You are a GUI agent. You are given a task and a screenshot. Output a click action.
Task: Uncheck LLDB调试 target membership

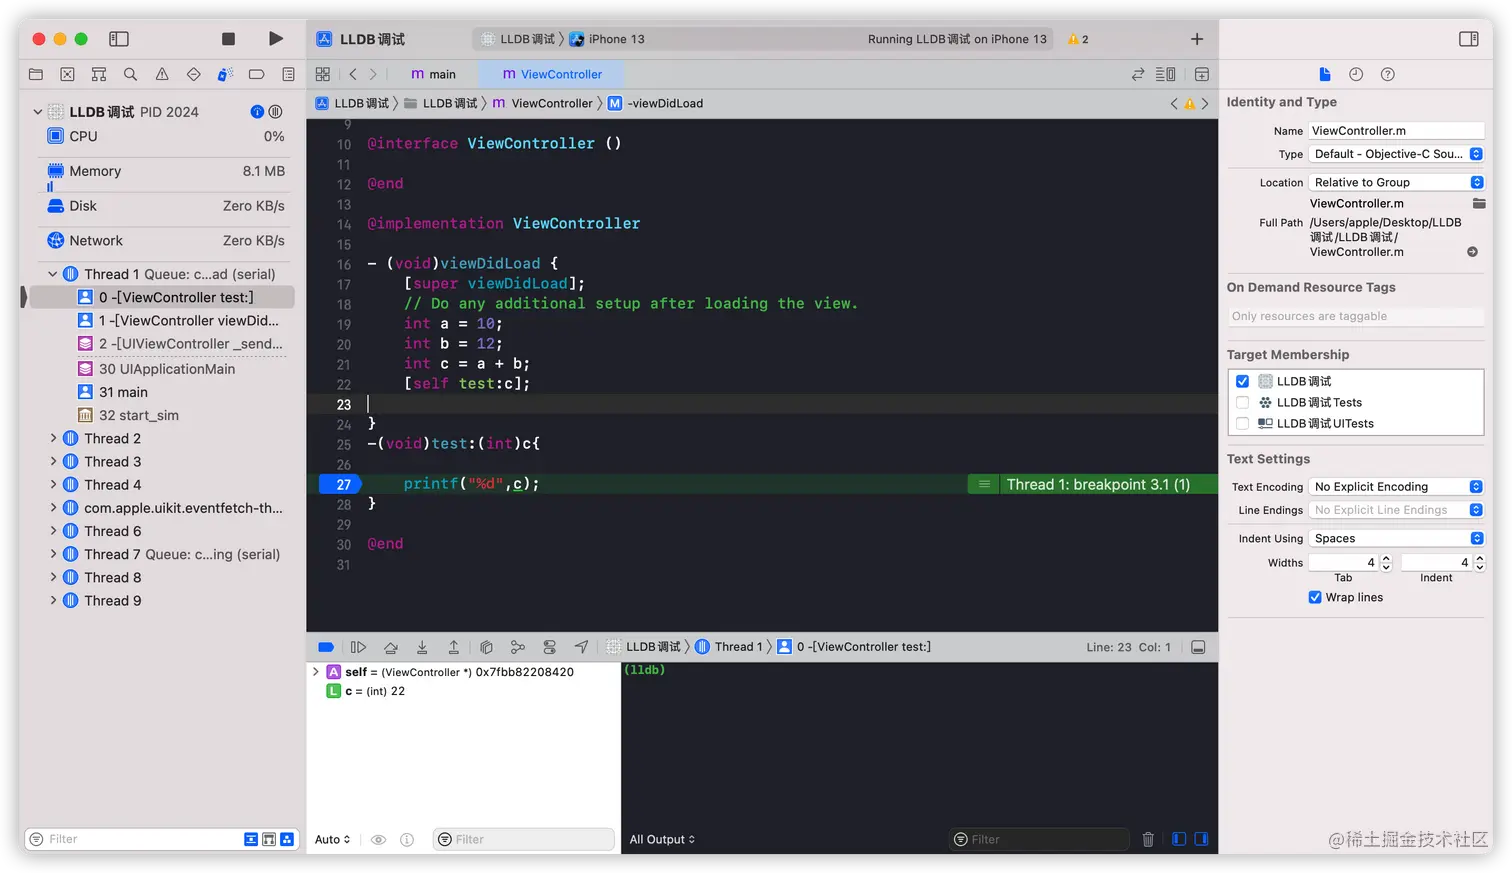pos(1242,381)
